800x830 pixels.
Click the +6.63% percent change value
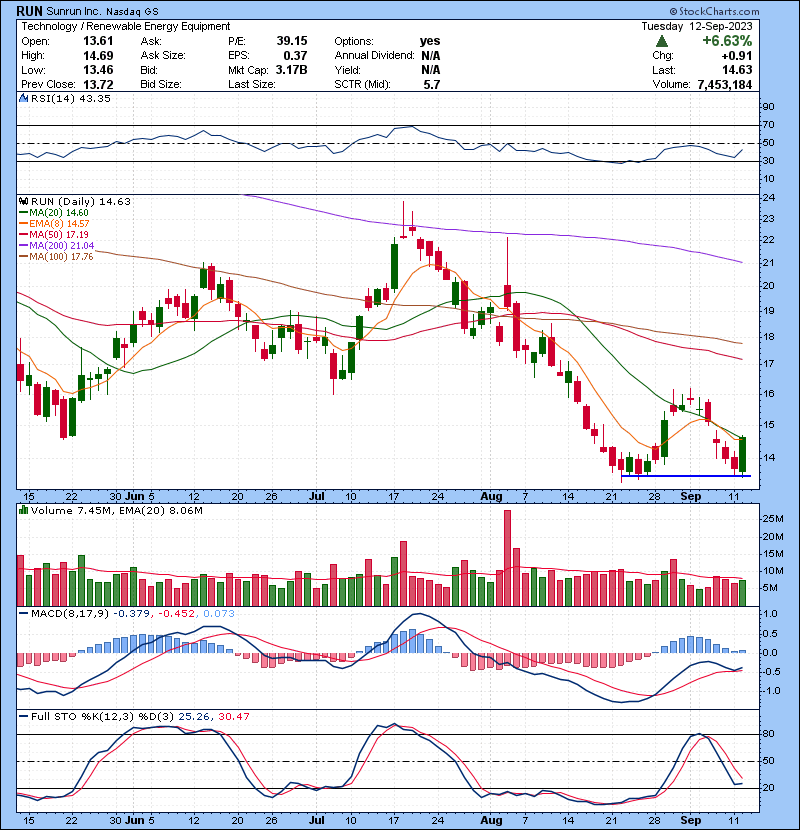(x=727, y=41)
